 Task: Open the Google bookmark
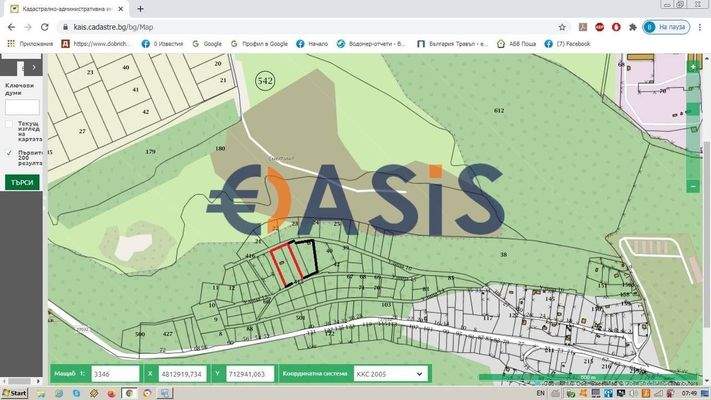pos(208,44)
